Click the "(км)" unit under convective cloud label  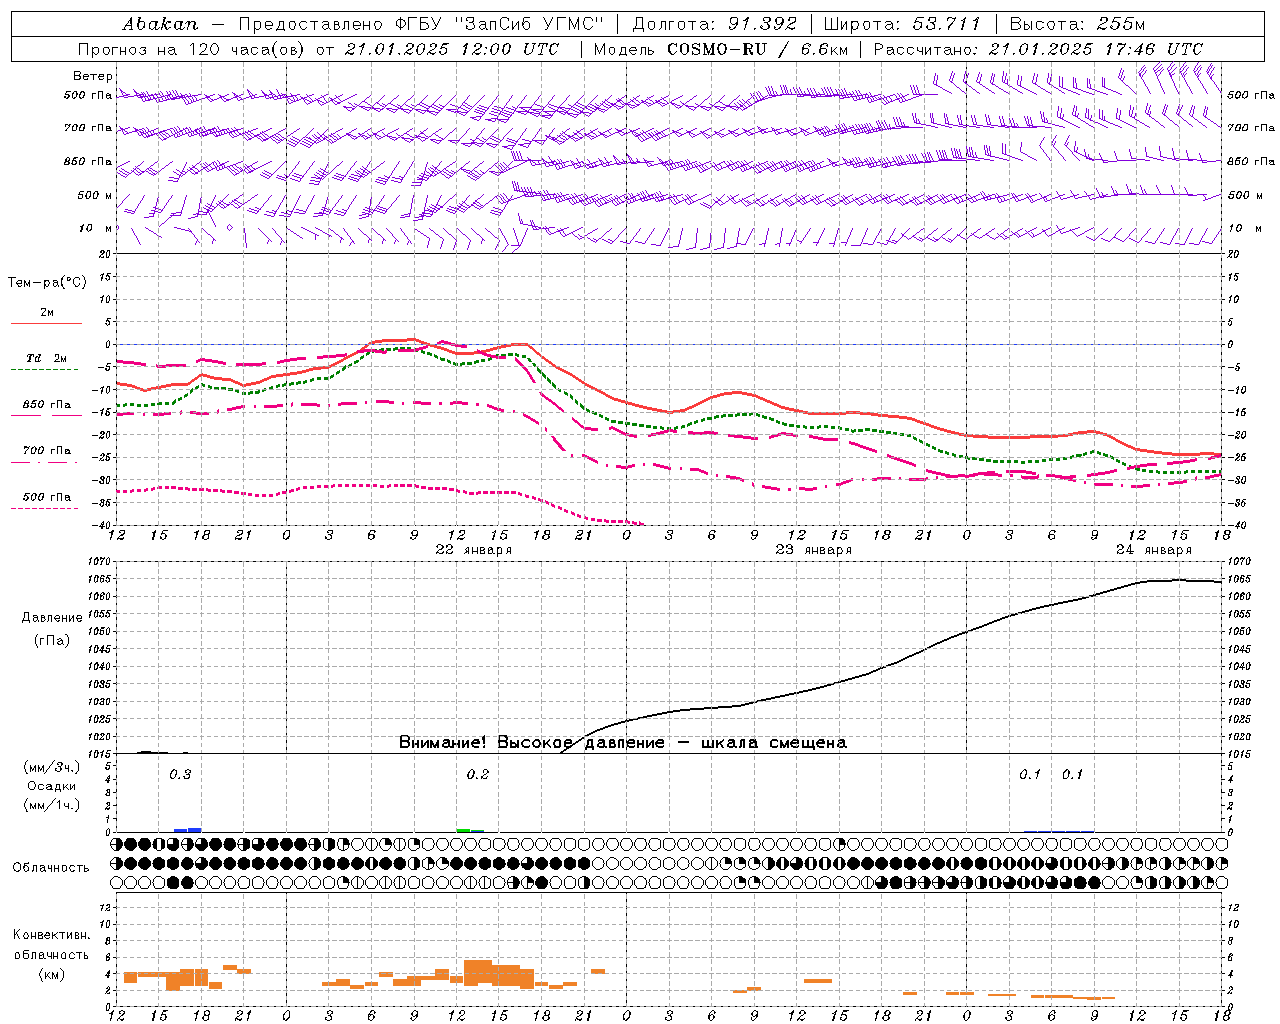click(x=51, y=974)
